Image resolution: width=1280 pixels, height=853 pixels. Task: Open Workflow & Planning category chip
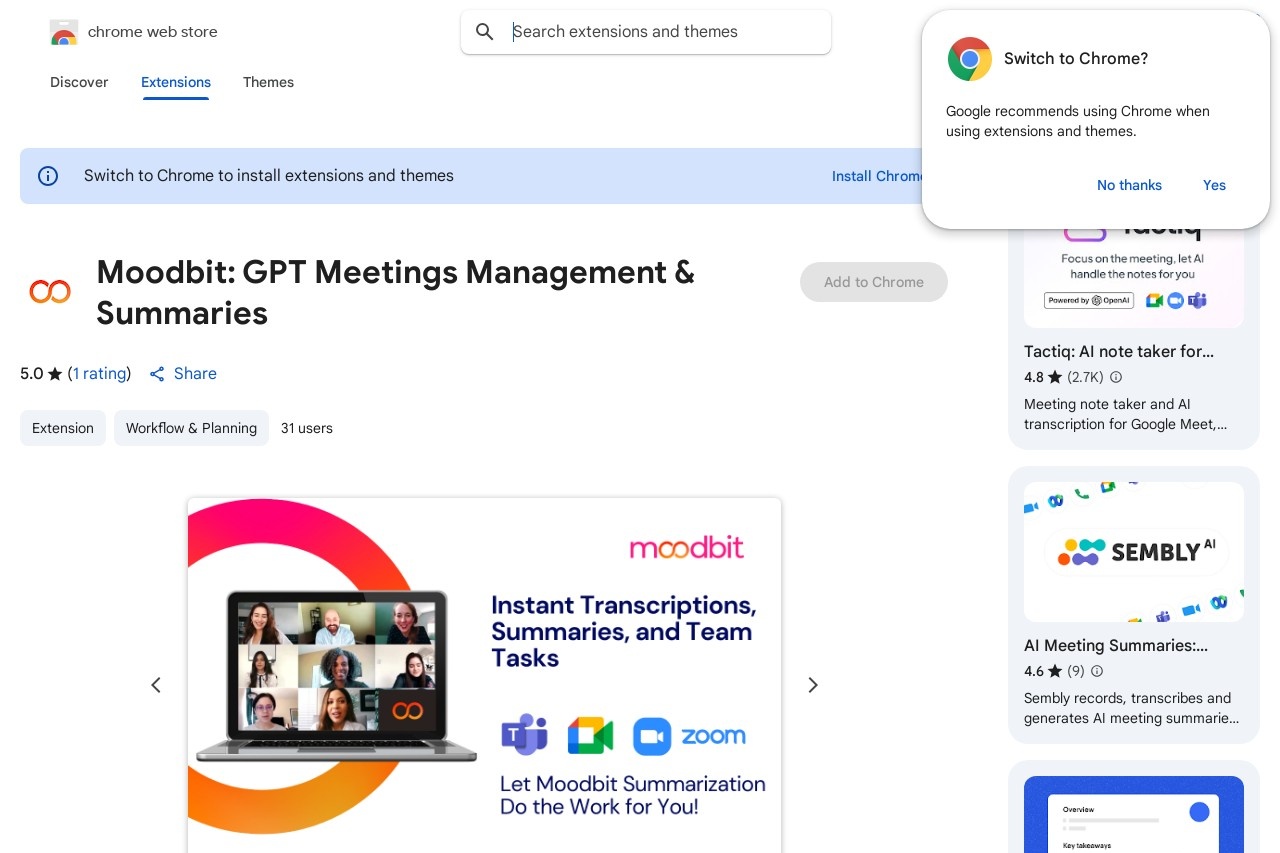coord(191,428)
